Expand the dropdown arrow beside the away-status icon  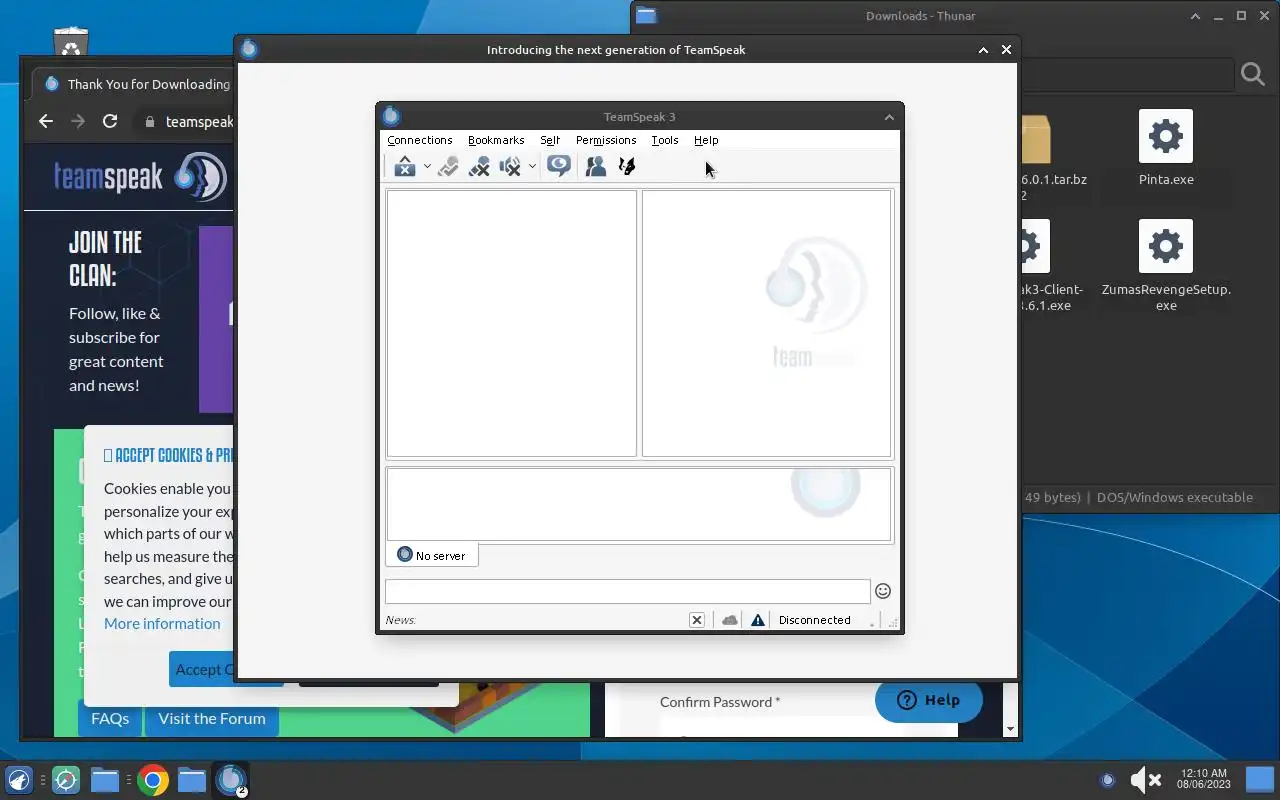pos(427,167)
